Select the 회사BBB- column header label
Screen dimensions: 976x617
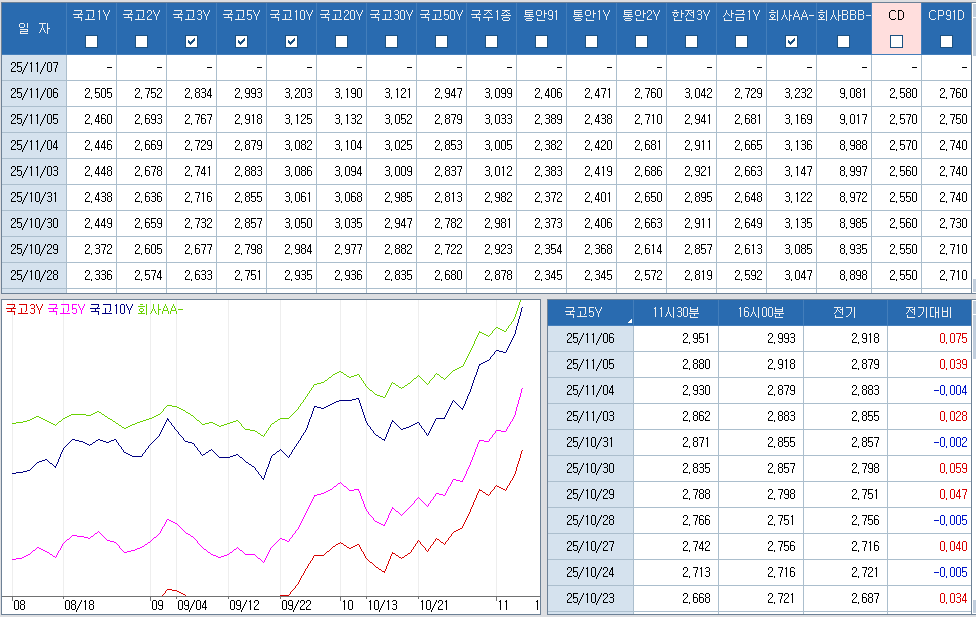(x=843, y=16)
